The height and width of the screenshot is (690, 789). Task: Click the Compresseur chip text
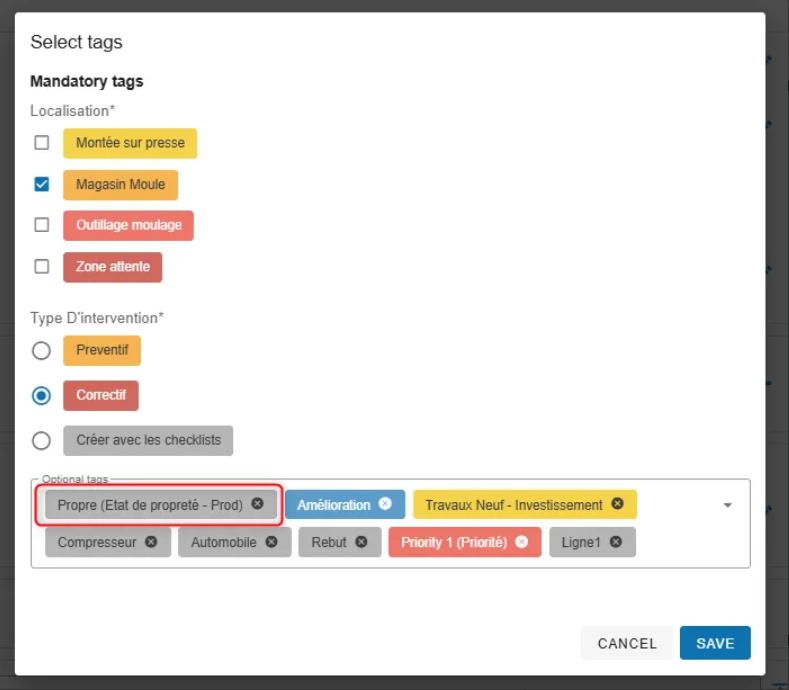pos(97,542)
